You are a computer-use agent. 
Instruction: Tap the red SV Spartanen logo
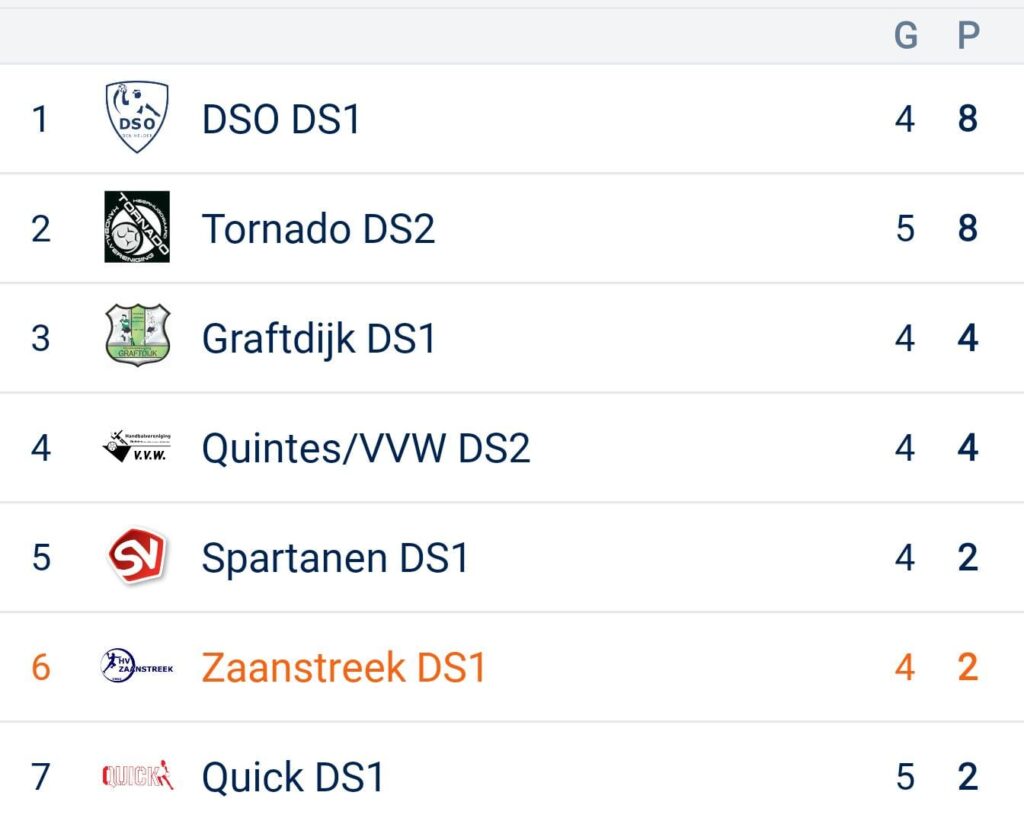pos(137,556)
